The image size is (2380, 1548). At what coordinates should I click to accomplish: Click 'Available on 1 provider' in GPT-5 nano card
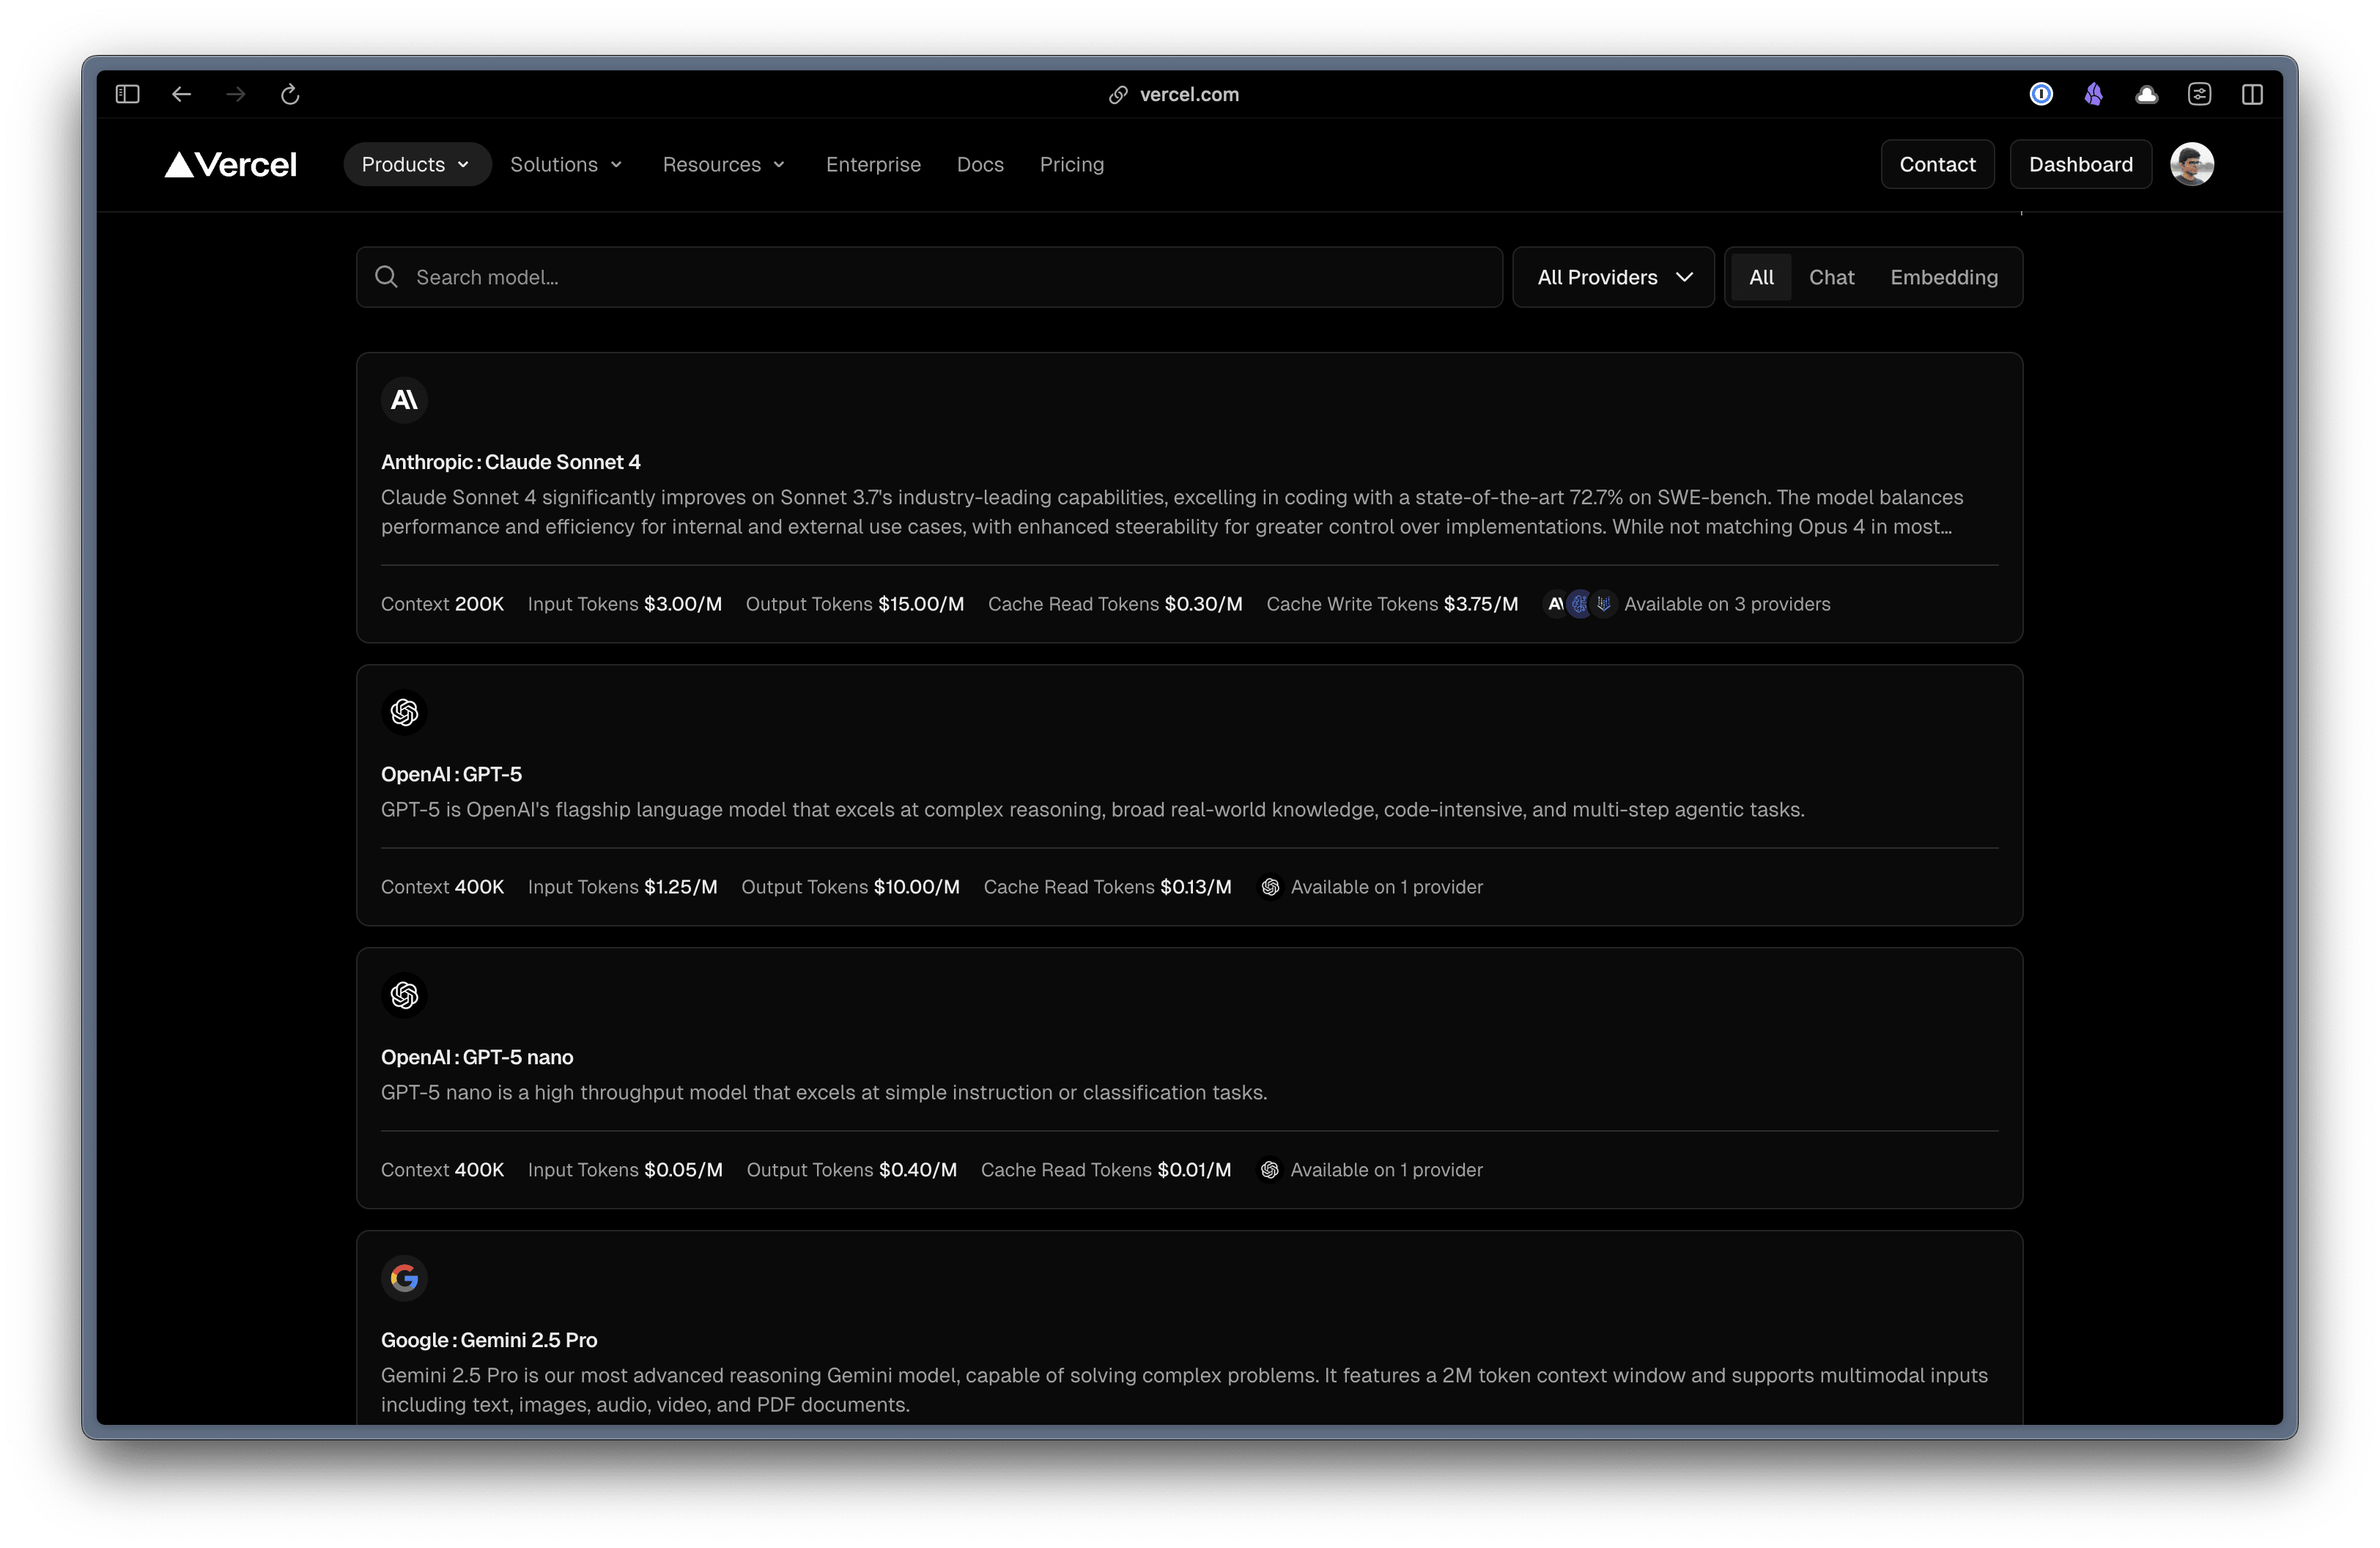click(1386, 1170)
